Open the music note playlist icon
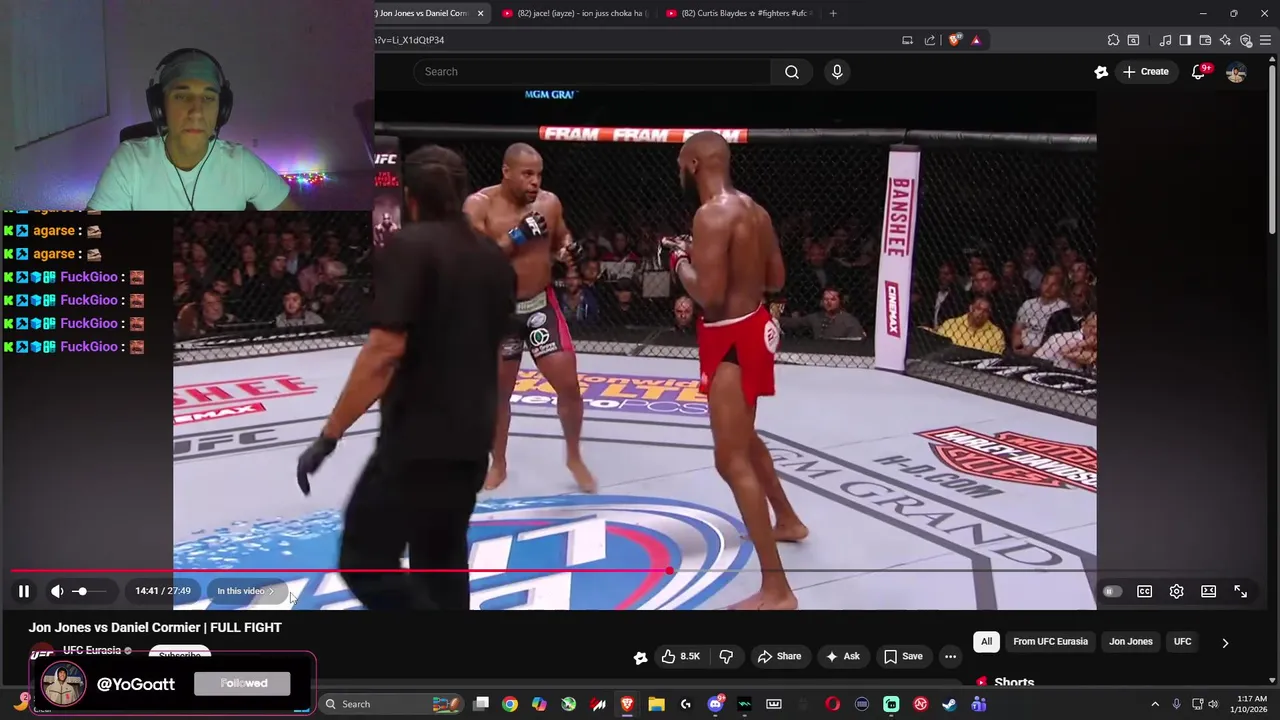 tap(1165, 40)
